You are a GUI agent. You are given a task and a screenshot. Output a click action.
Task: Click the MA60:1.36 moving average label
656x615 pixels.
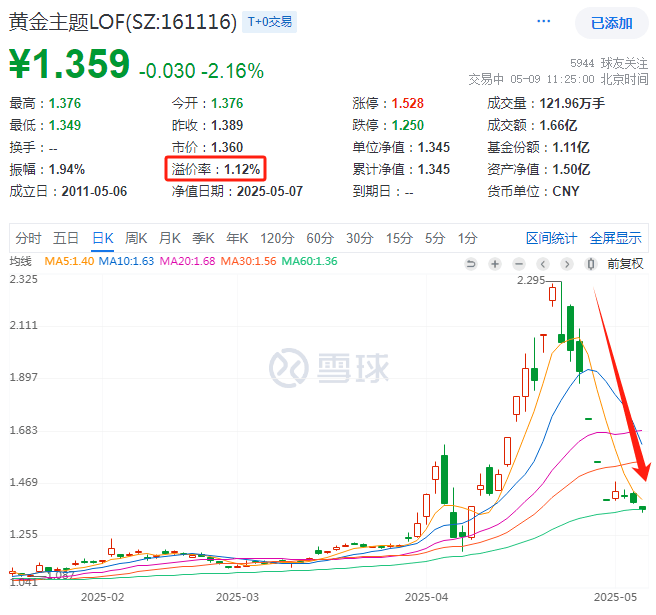309,261
